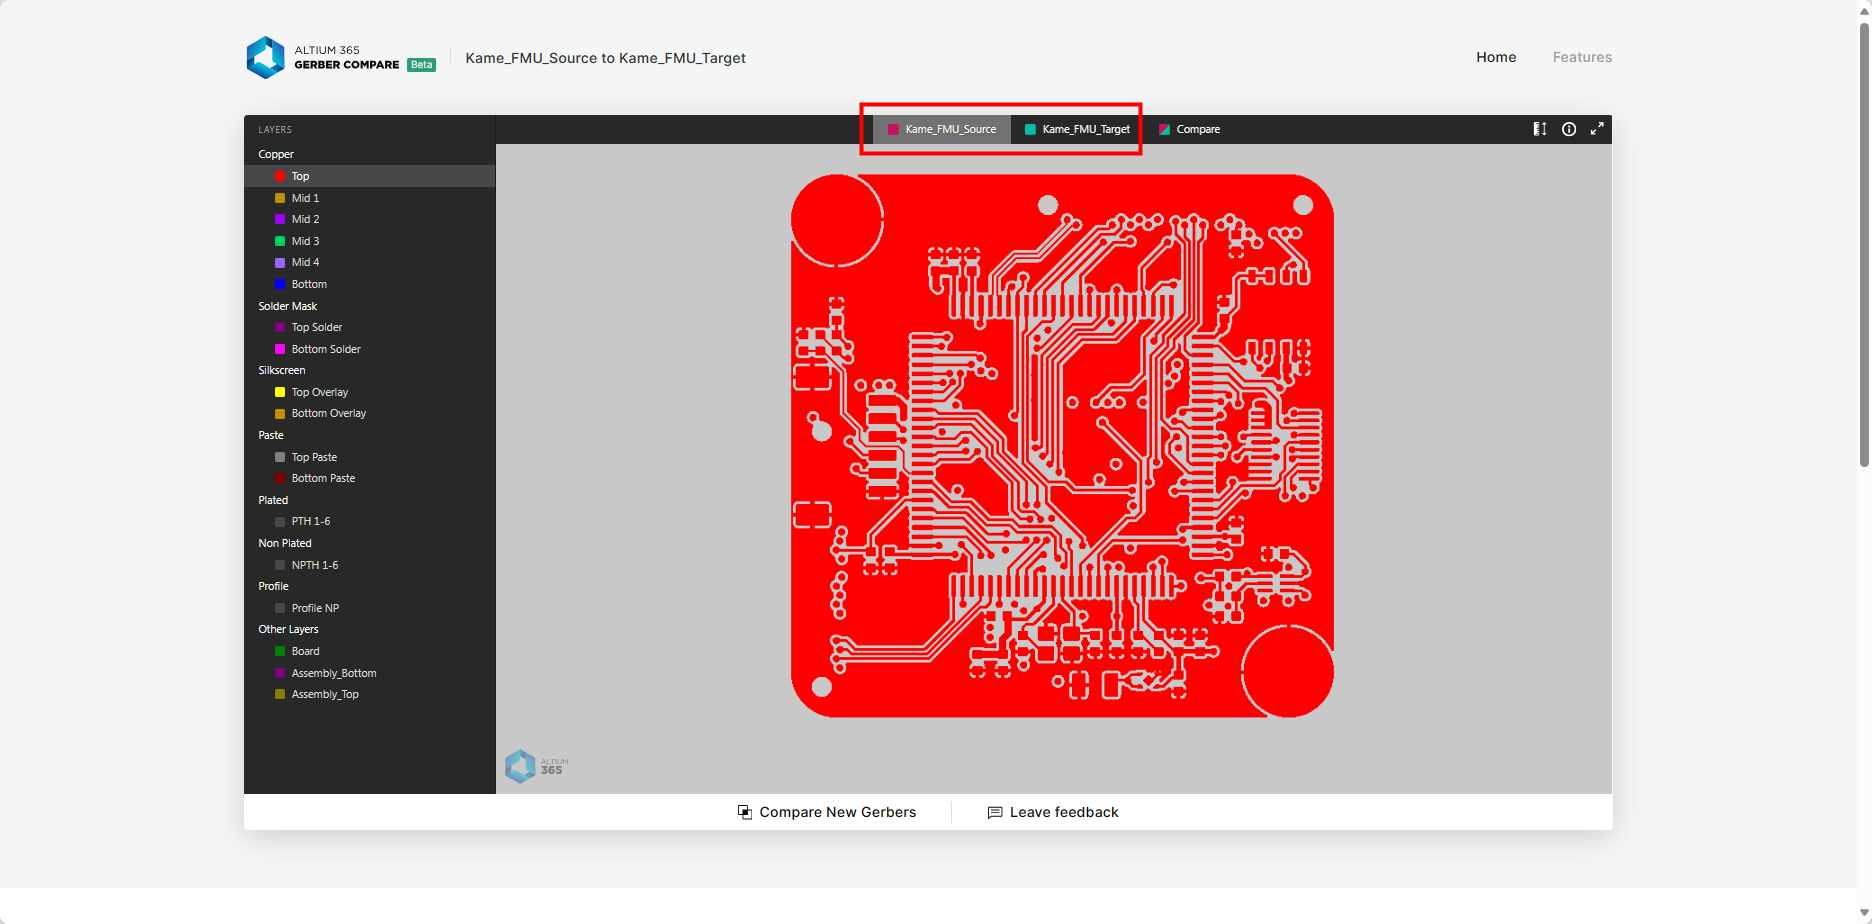This screenshot has width=1872, height=924.
Task: Click the Altium 365 Gerber Compare logo
Action: 266,58
